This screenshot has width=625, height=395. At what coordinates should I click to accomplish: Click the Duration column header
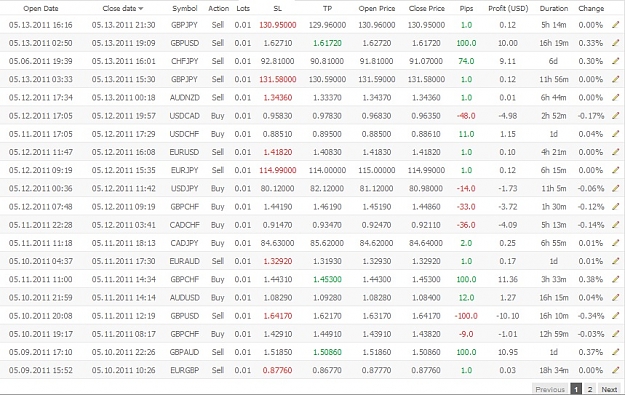[x=554, y=8]
